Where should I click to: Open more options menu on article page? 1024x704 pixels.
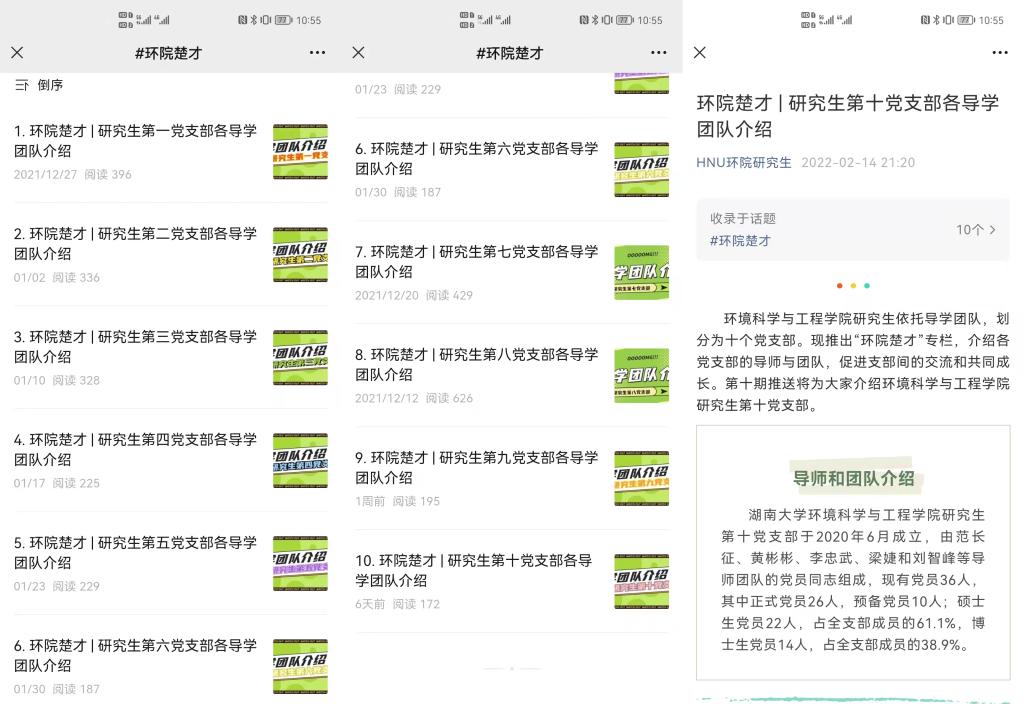coord(1000,52)
